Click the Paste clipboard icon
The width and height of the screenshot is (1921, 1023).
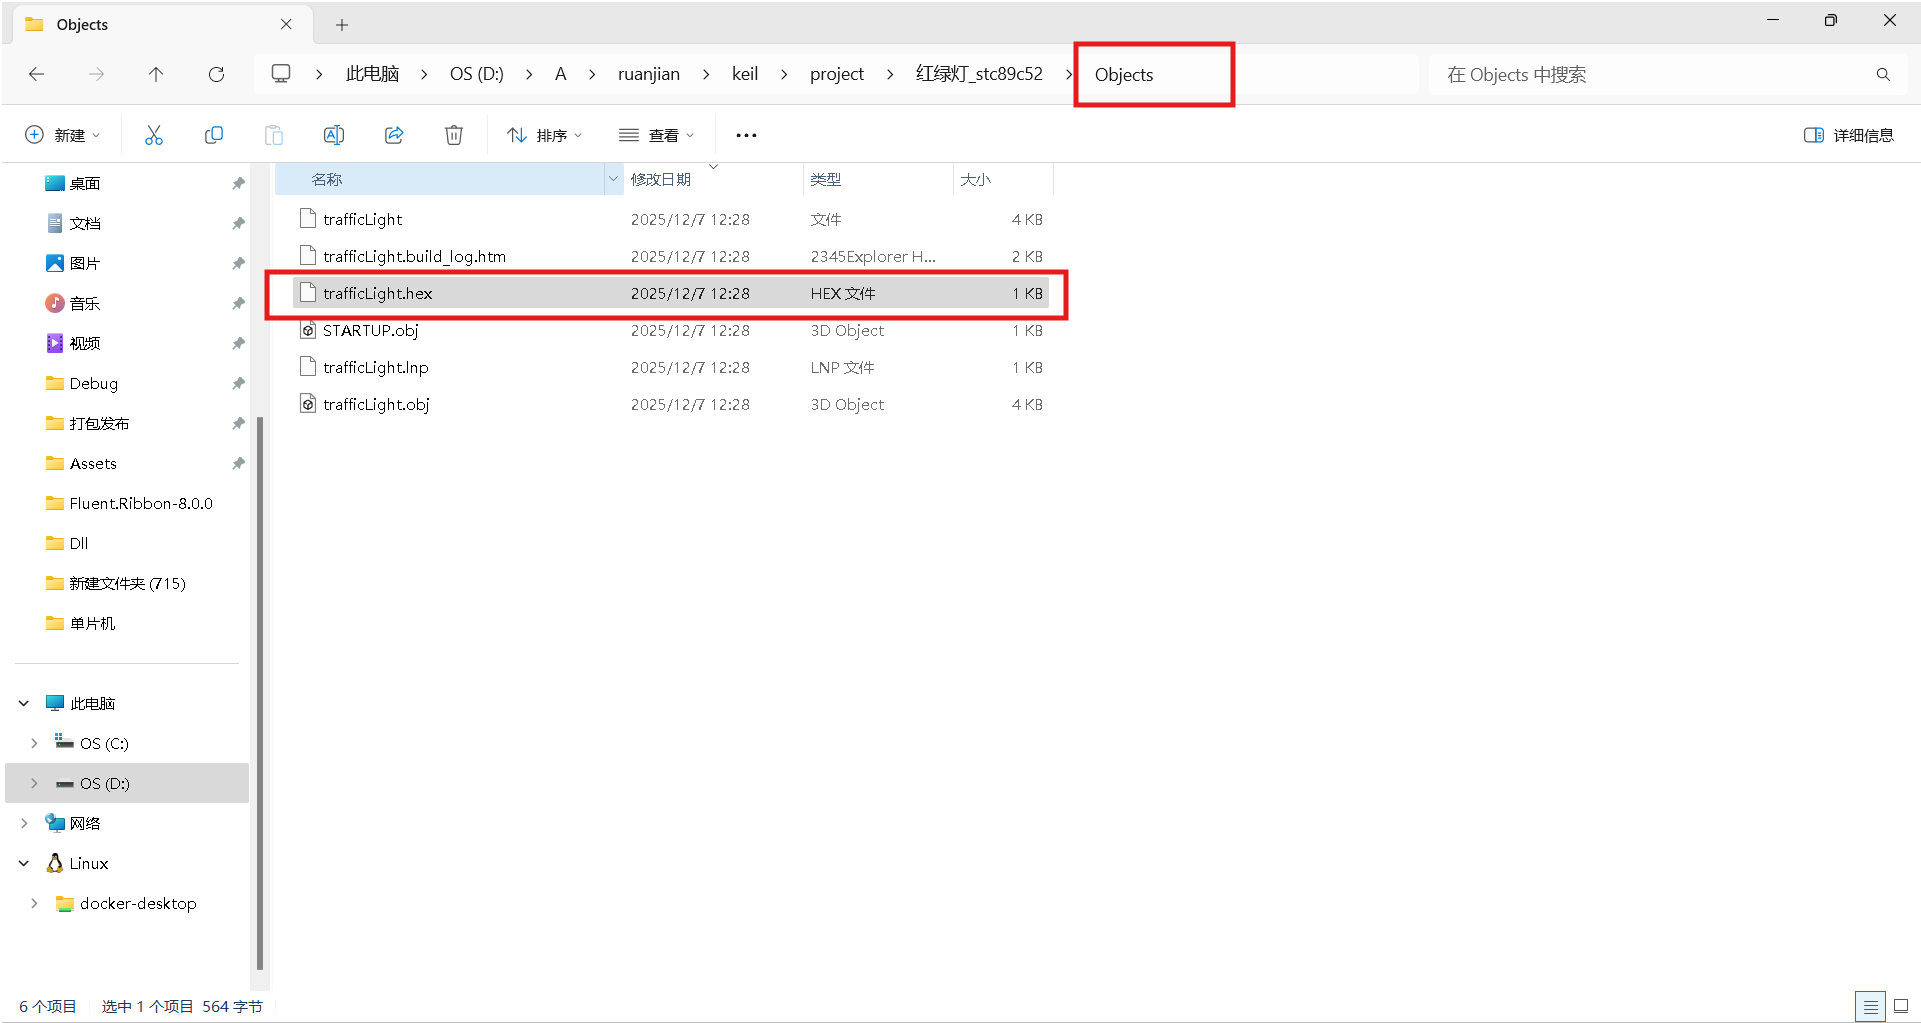coord(273,135)
